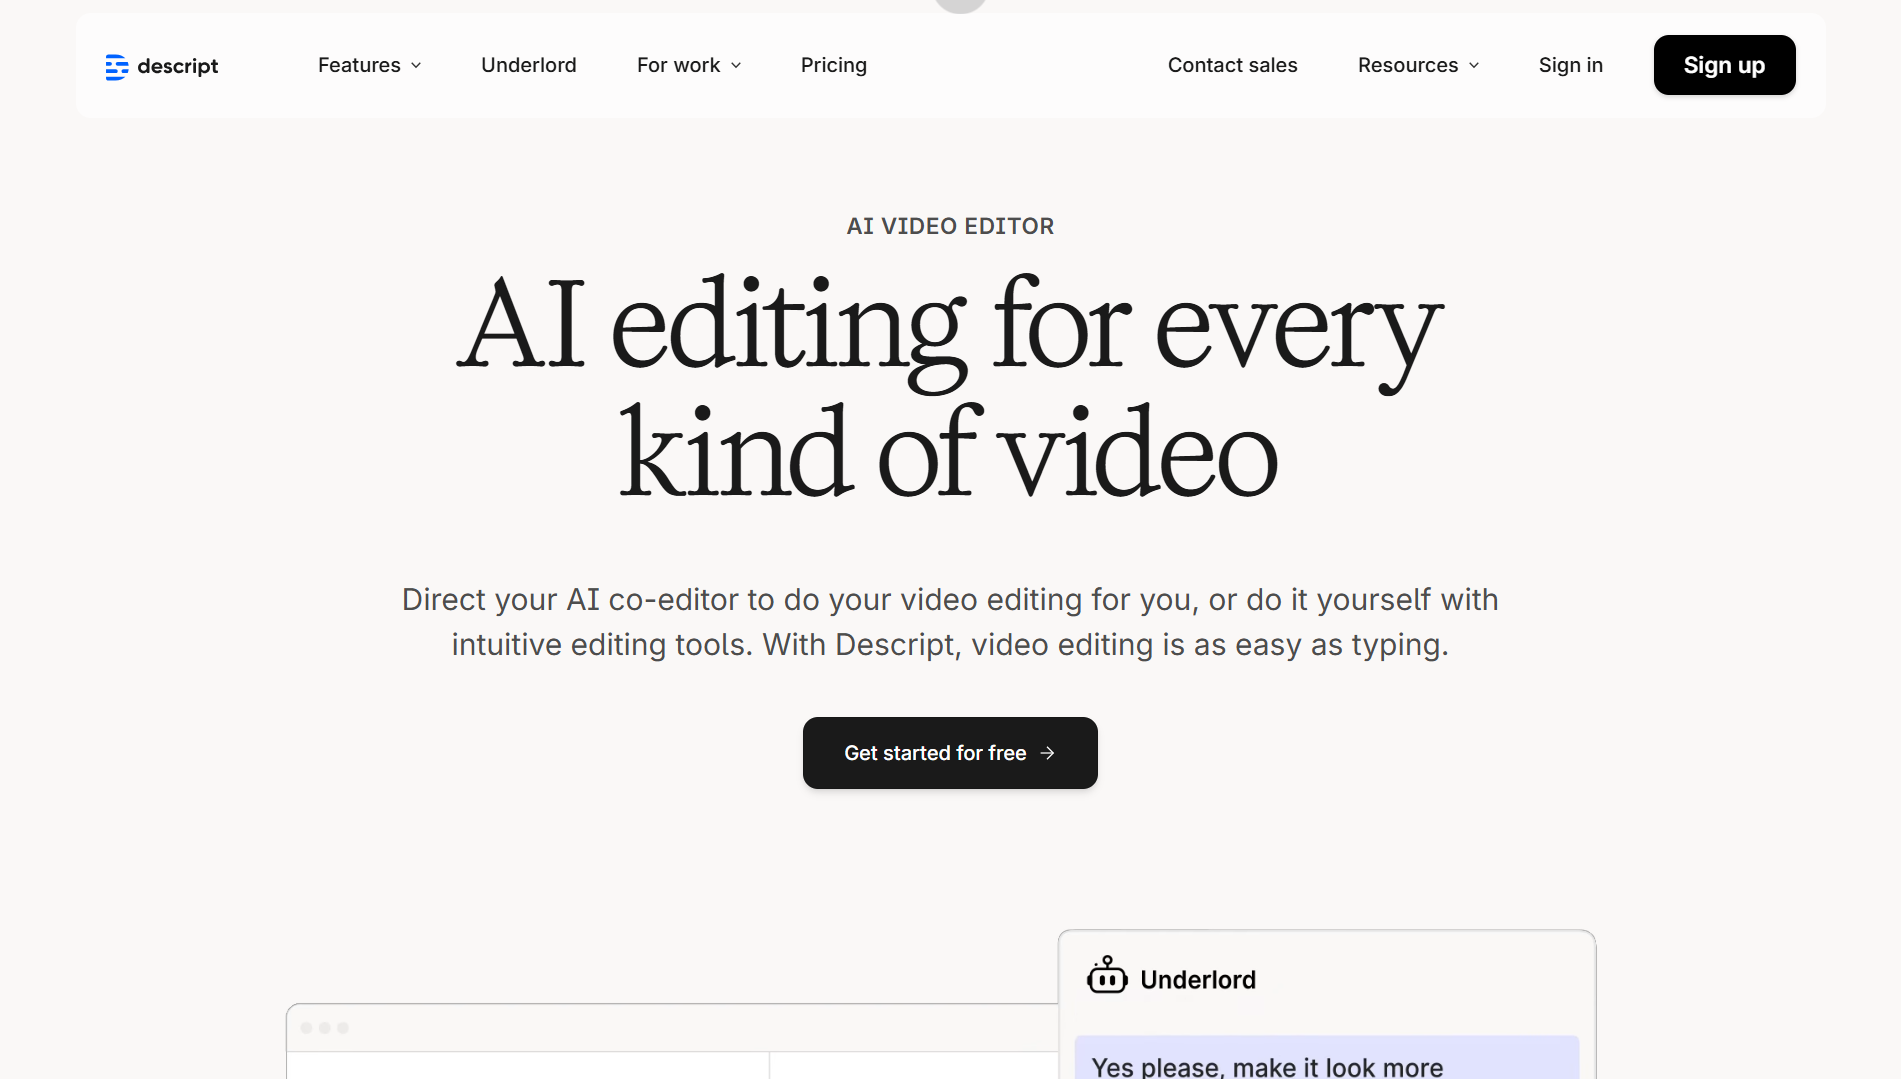Click the Contact sales link
1901x1079 pixels.
1232,65
